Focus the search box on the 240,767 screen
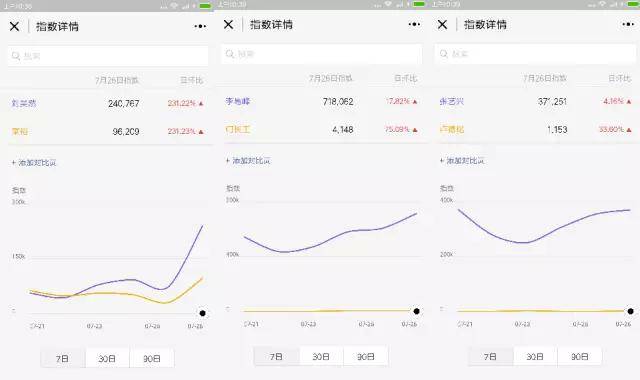Image resolution: width=640 pixels, height=380 pixels. click(x=108, y=56)
